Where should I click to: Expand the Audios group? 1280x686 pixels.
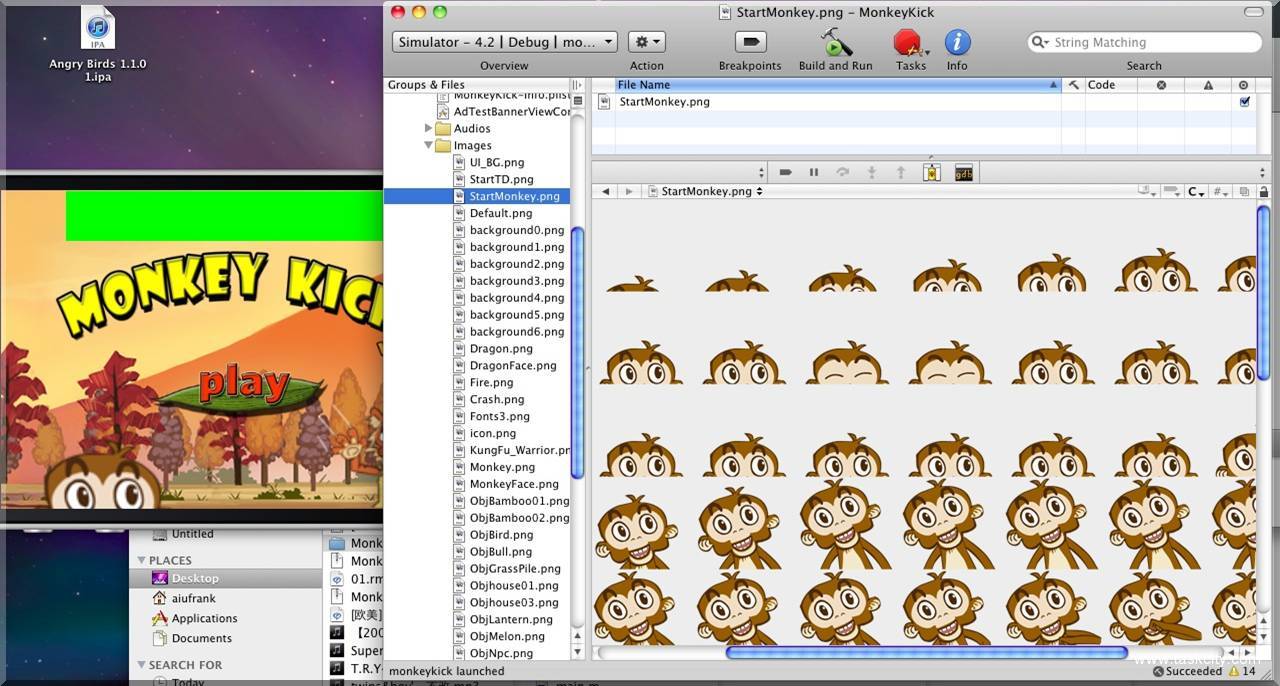(428, 128)
